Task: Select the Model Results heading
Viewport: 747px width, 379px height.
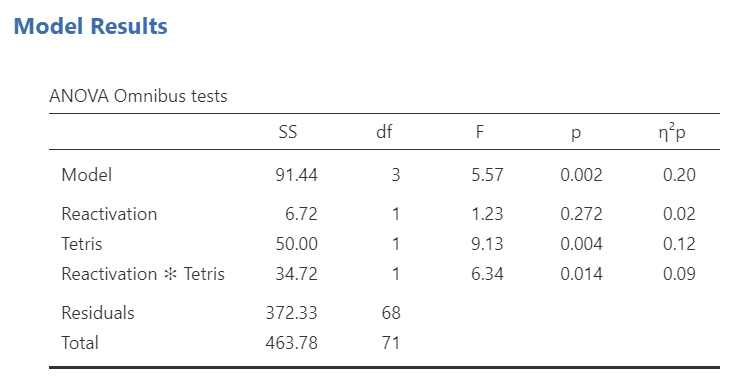Action: (91, 26)
